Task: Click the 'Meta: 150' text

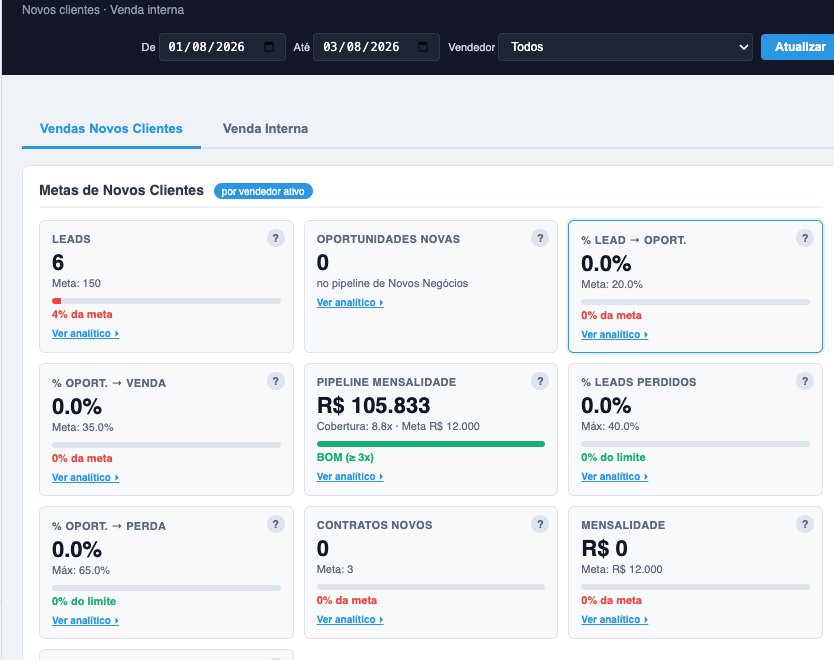Action: pos(76,283)
